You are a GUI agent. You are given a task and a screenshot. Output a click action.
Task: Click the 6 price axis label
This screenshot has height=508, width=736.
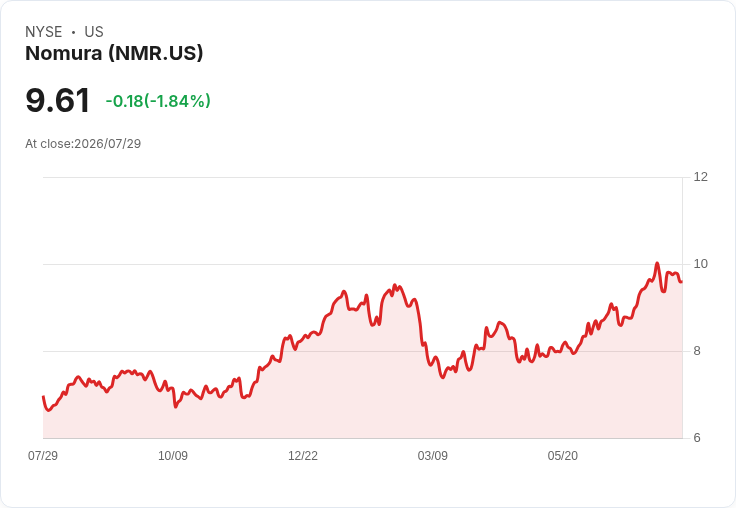697,438
